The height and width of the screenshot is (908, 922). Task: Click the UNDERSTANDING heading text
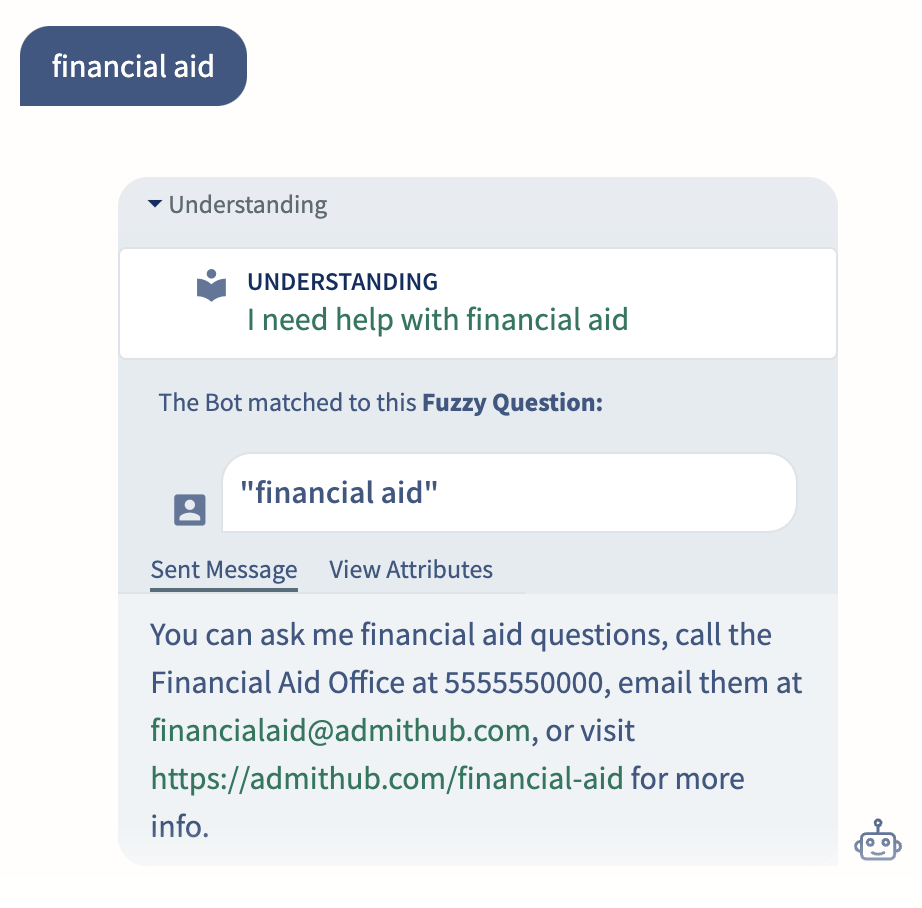(342, 282)
